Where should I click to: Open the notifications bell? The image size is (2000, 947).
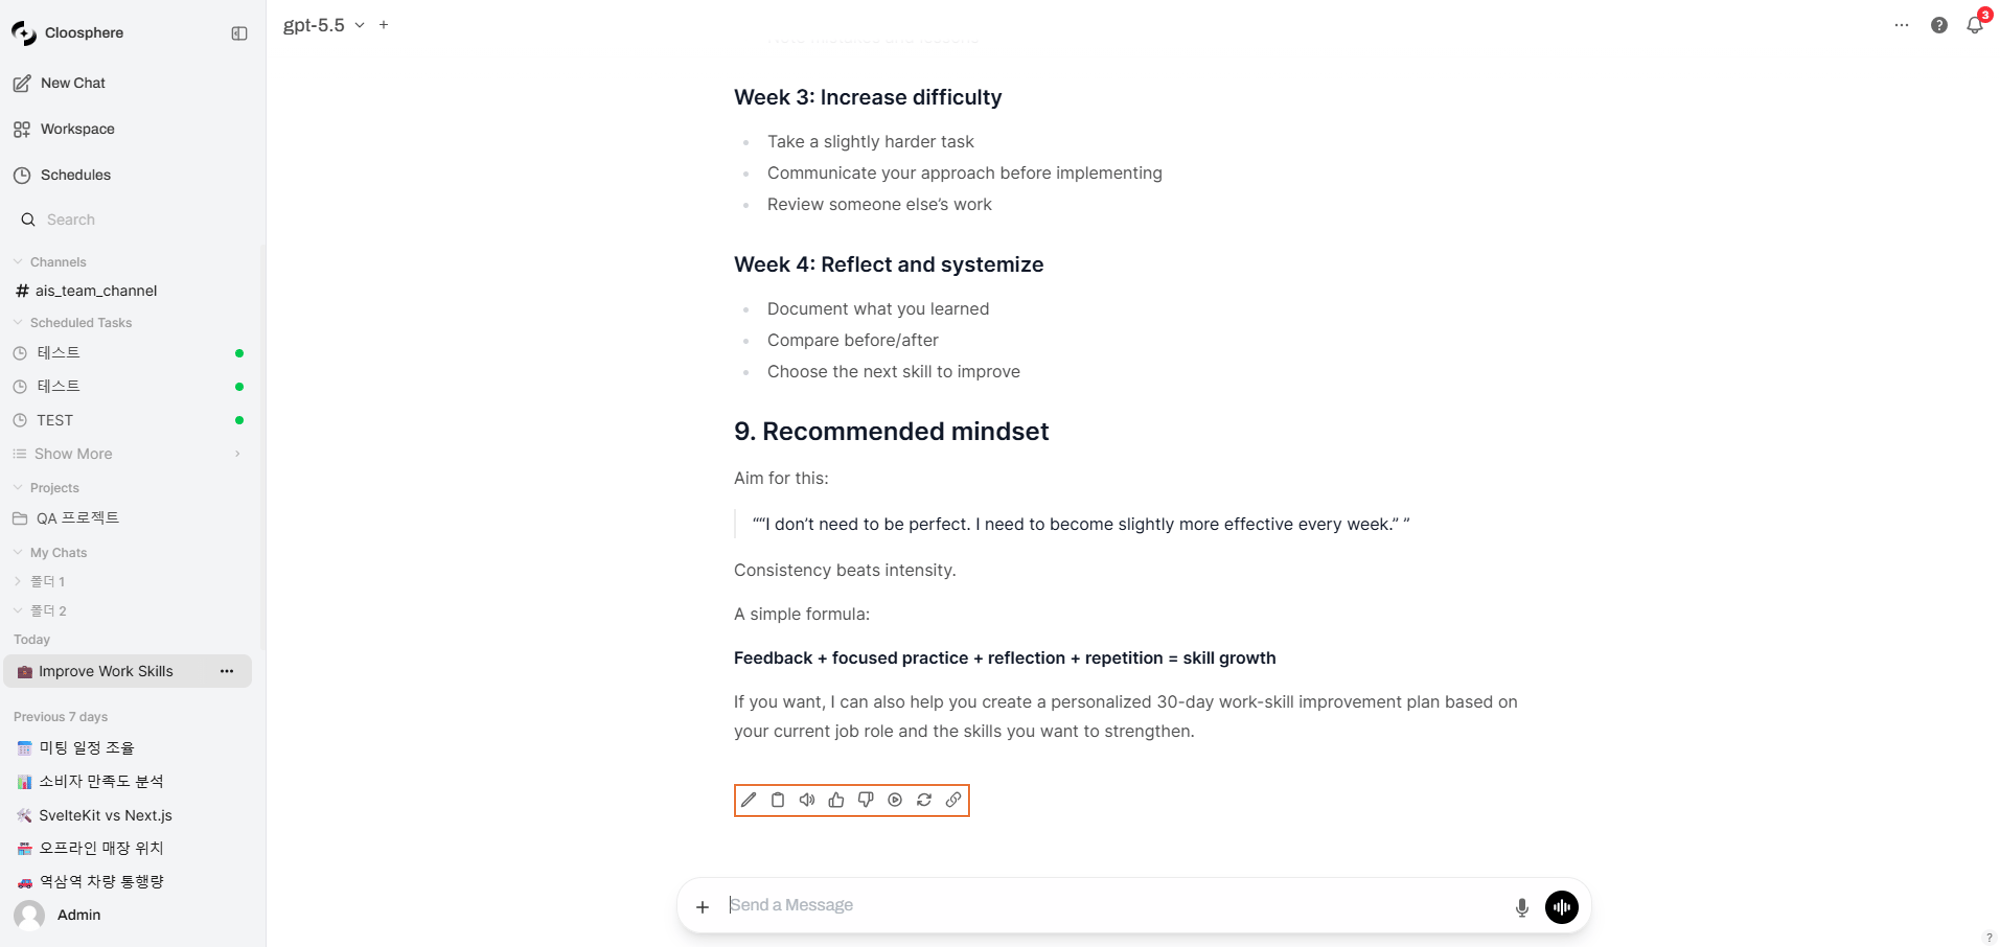(x=1975, y=26)
